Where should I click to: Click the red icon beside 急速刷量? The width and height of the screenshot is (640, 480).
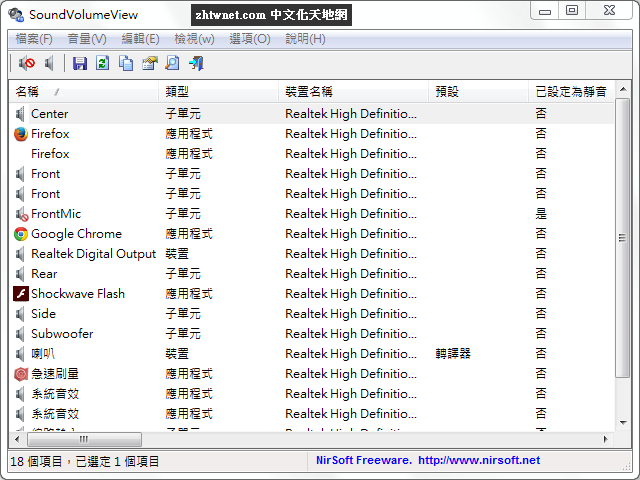tap(21, 374)
